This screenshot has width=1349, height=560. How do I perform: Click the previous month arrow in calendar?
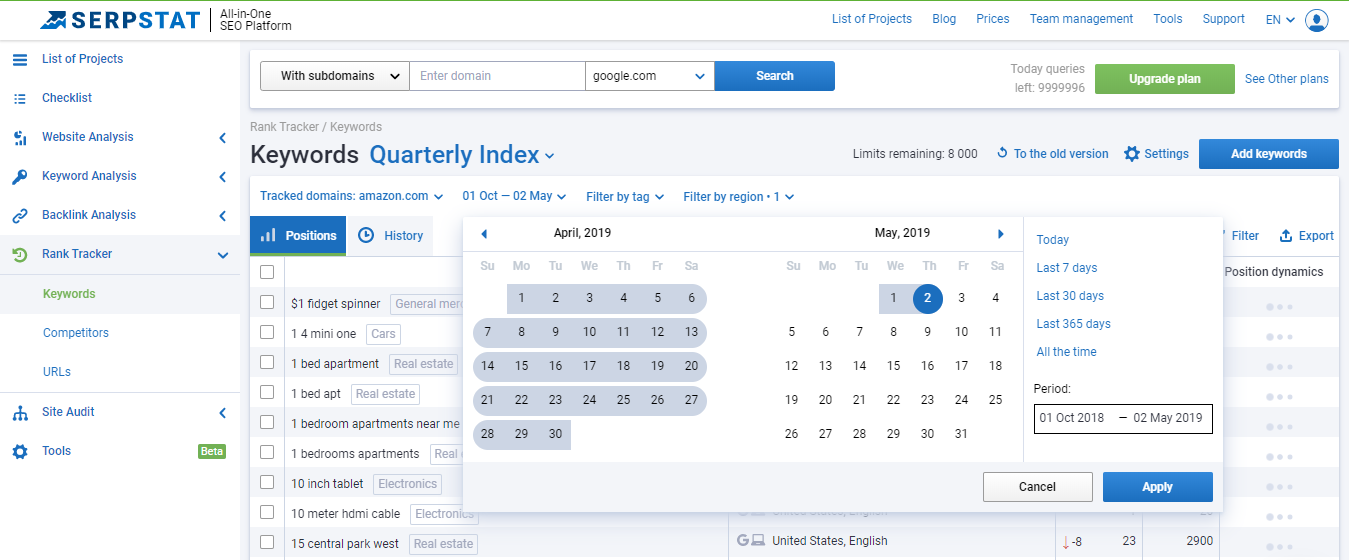click(484, 234)
